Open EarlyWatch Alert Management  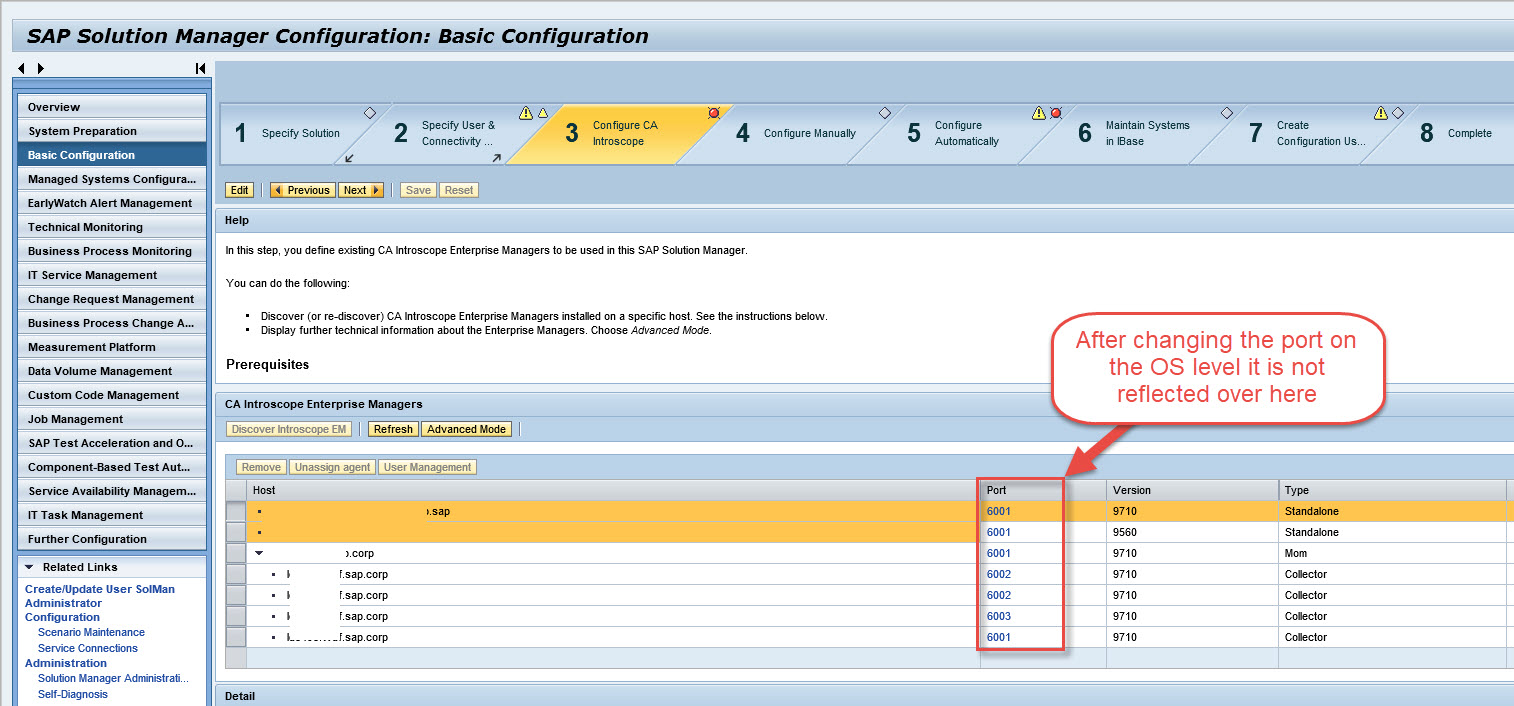pos(112,203)
